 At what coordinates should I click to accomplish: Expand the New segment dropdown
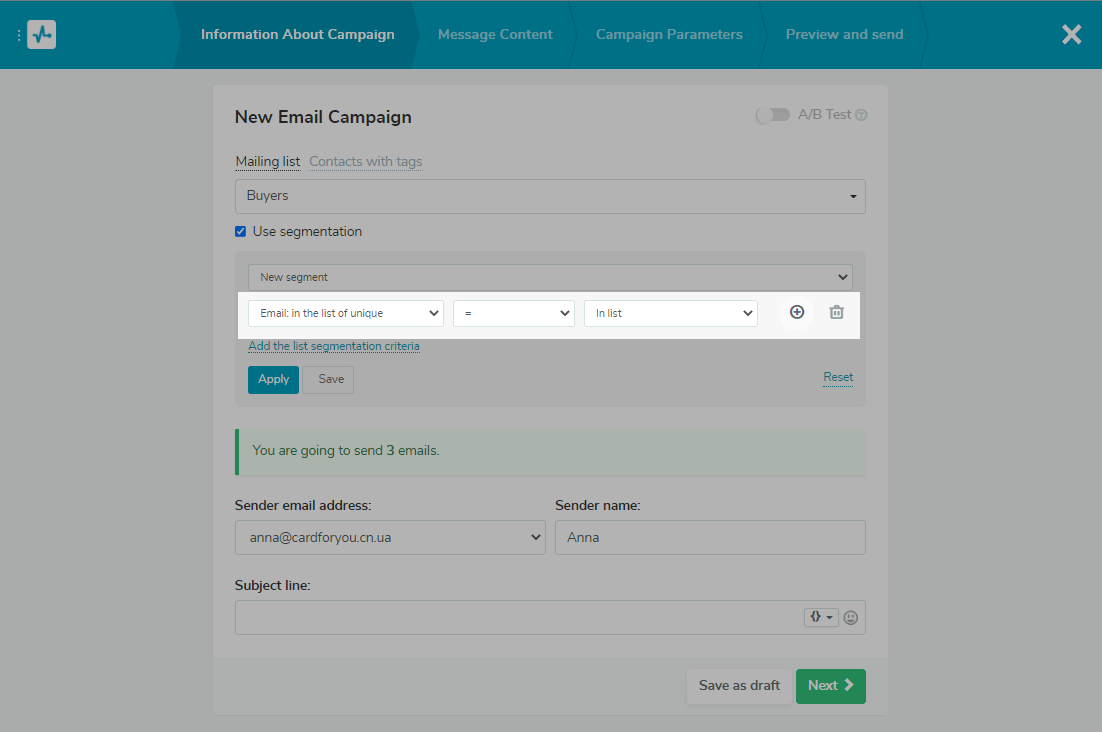[550, 277]
